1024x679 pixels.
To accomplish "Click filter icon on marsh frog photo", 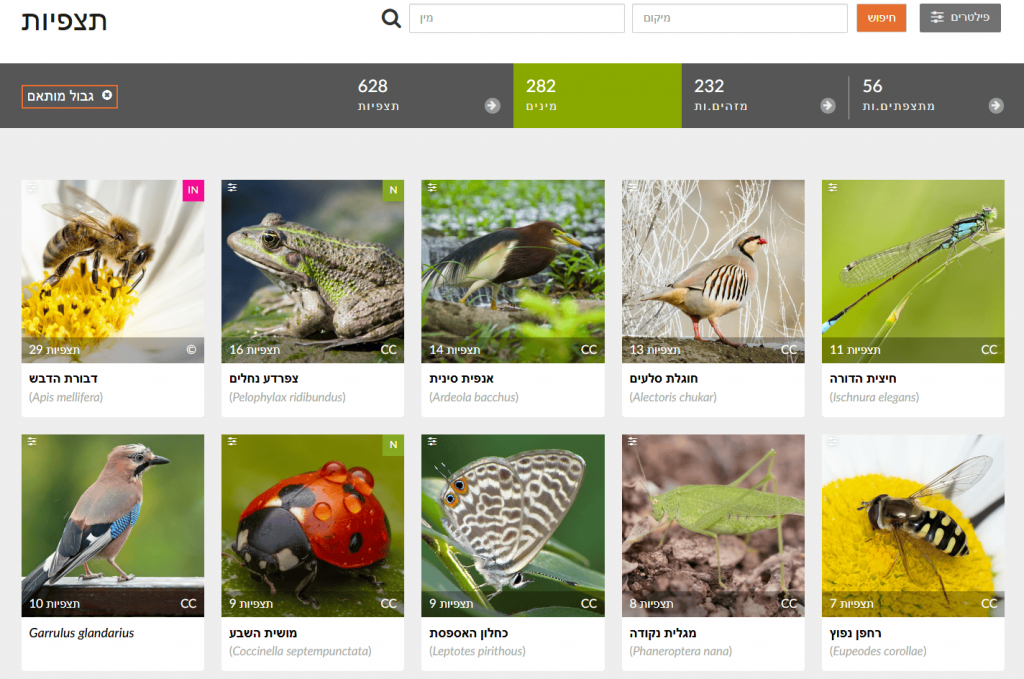I will (x=232, y=188).
